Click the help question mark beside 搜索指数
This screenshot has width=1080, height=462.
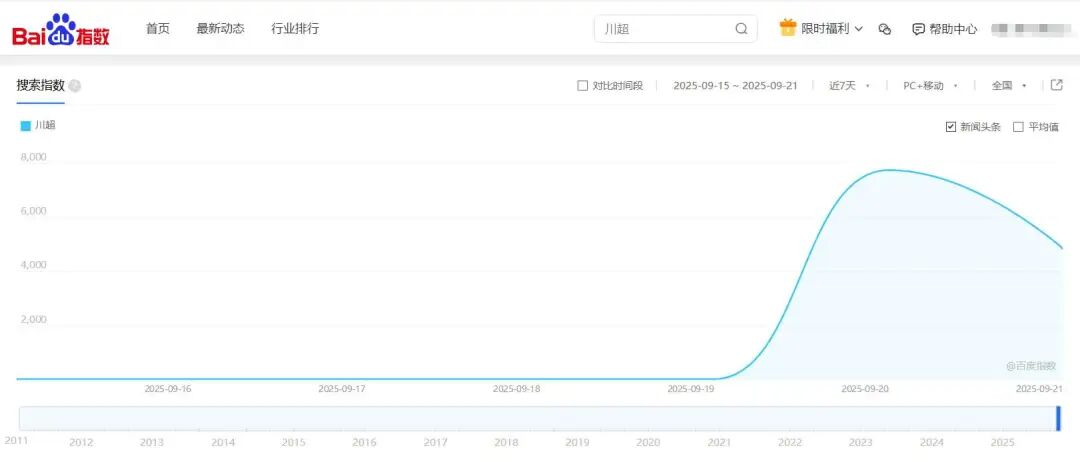coord(75,86)
